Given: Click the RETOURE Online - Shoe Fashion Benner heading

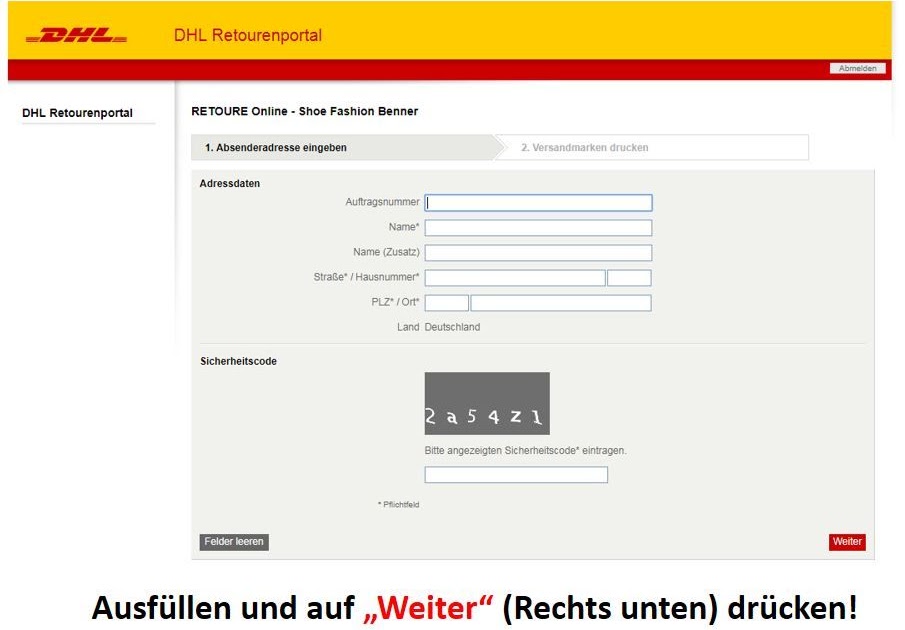Looking at the screenshot, I should pyautogui.click(x=305, y=111).
